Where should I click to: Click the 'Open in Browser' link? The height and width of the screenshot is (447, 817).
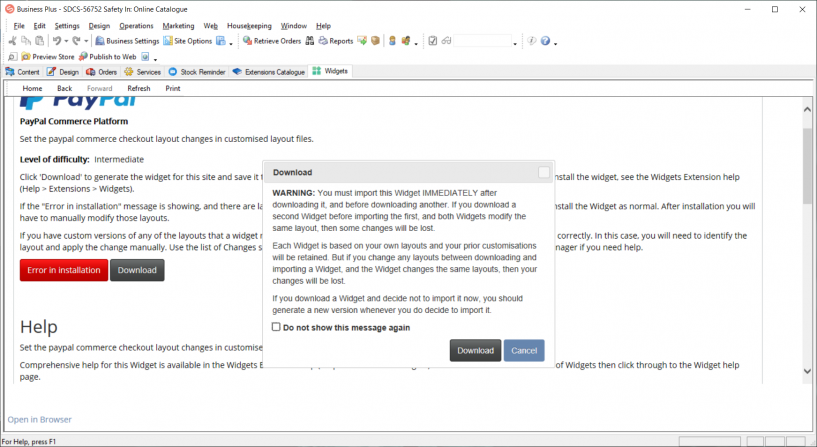(x=39, y=419)
